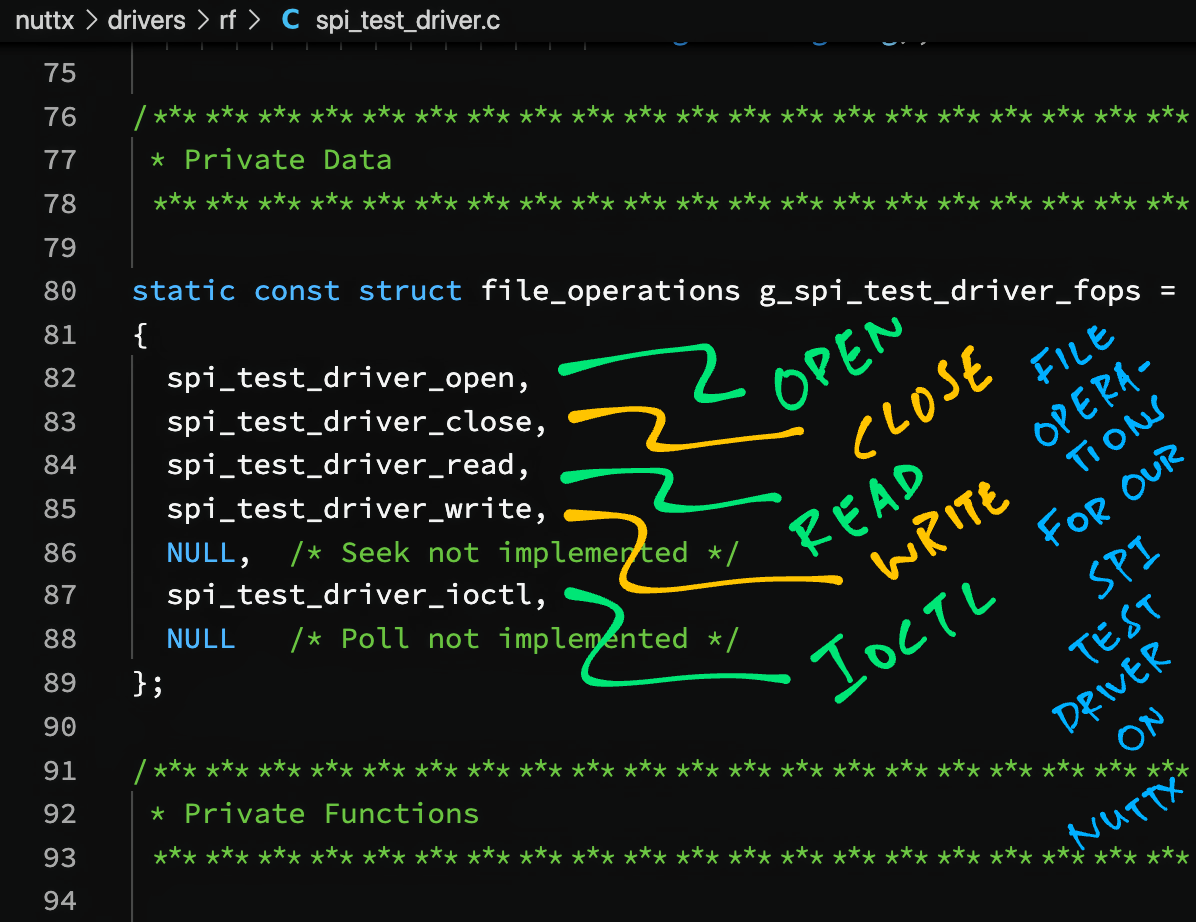Click line number 89 in the gutter
The width and height of the screenshot is (1196, 922).
coord(60,683)
